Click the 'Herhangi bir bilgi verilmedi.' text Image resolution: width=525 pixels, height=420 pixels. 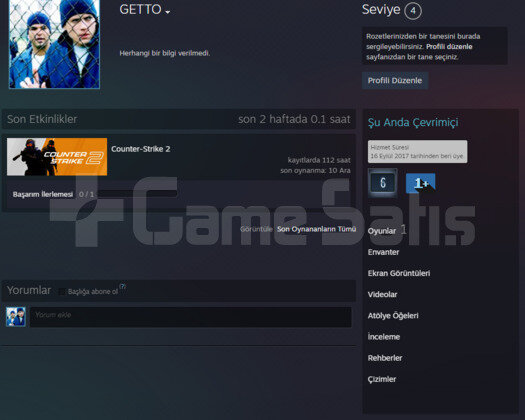coord(165,53)
